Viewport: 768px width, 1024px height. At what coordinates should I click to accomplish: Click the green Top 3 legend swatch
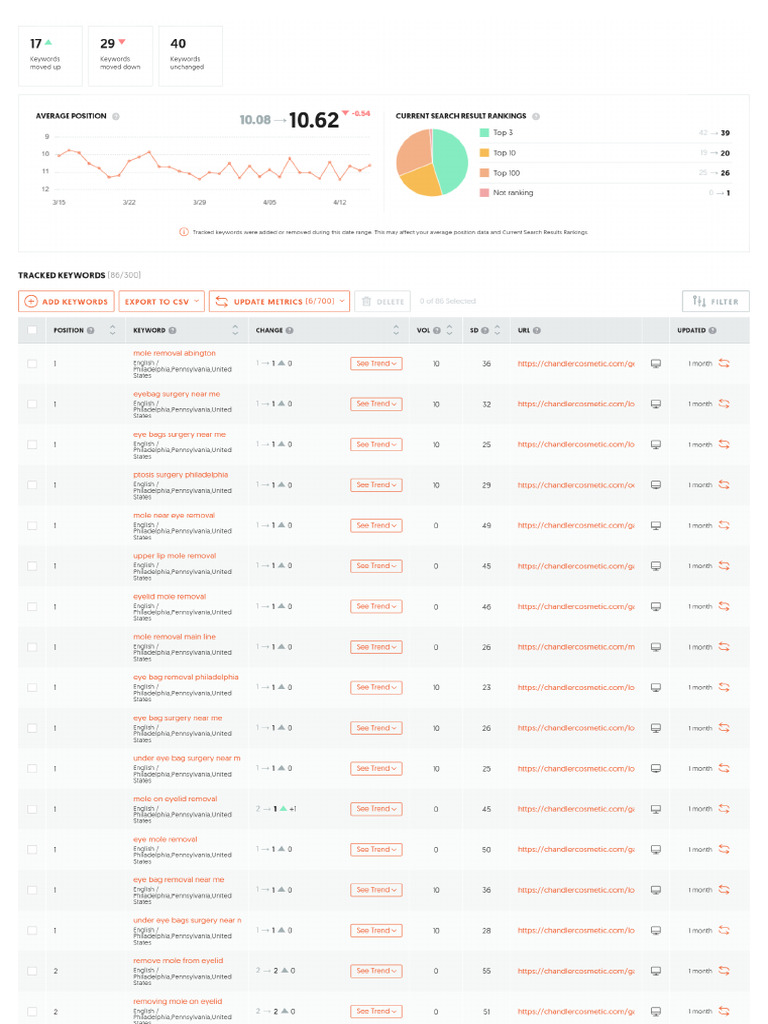click(x=484, y=133)
